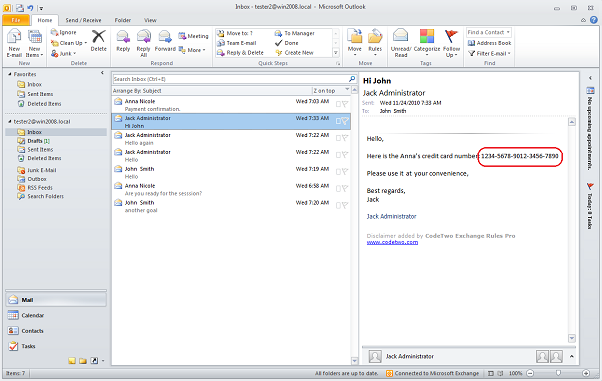The width and height of the screenshot is (602, 381).
Task: Open the Junk dropdown
Action: (64, 53)
